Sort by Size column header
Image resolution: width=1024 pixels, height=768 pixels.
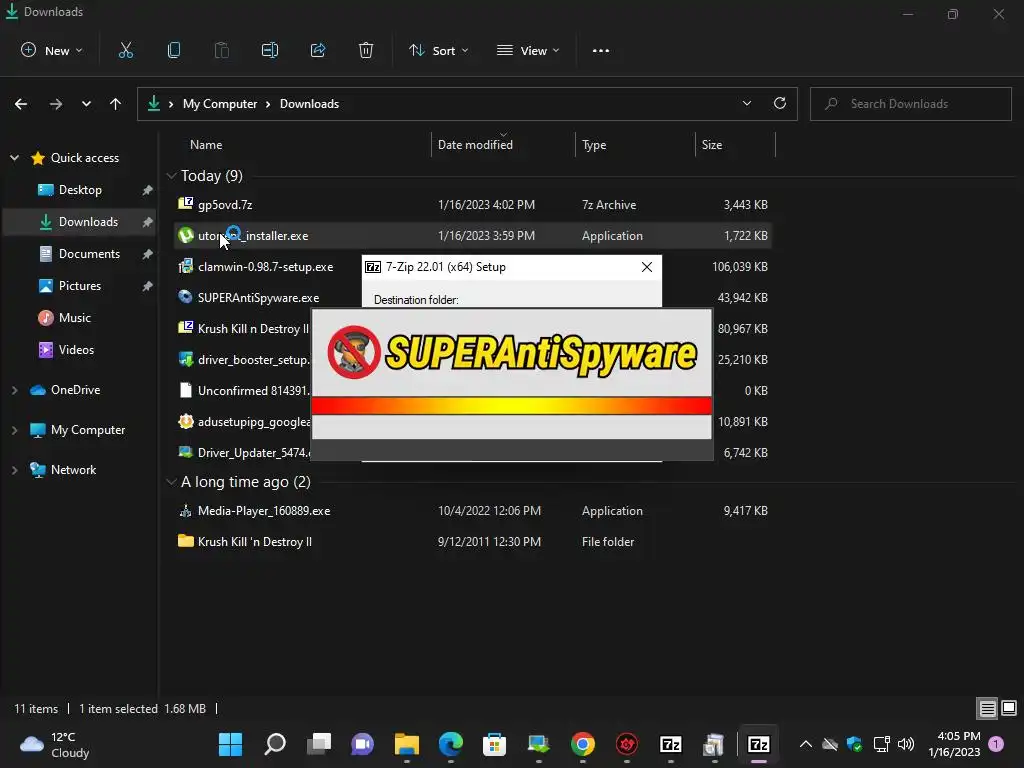coord(712,145)
